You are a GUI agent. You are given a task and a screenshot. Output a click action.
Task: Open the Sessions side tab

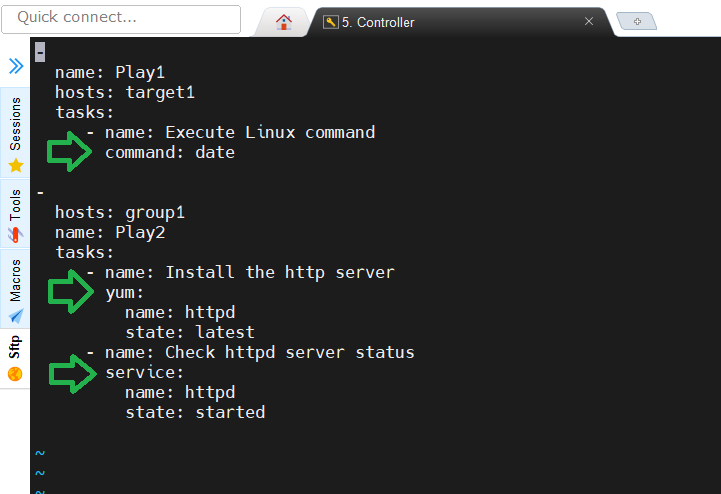click(15, 132)
